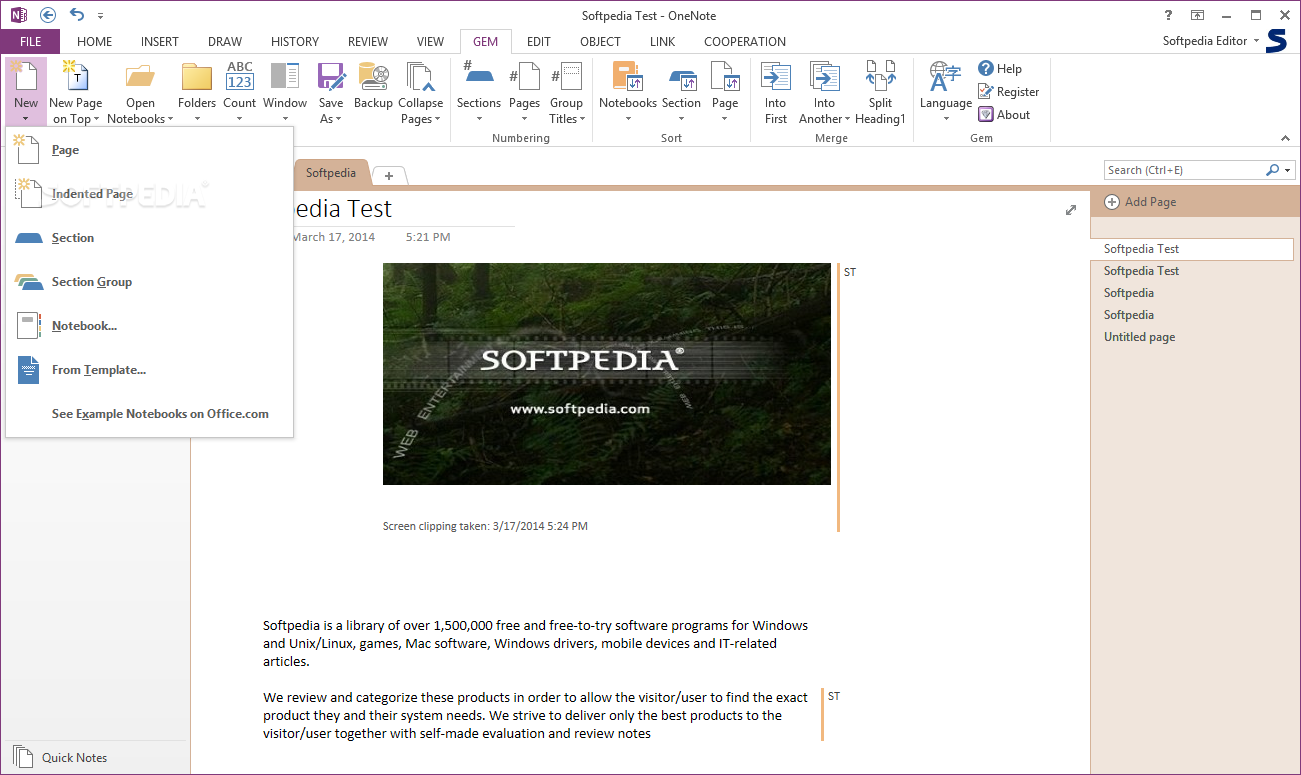Open the Open Notebooks folder icon
The image size is (1301, 775).
pos(140,77)
